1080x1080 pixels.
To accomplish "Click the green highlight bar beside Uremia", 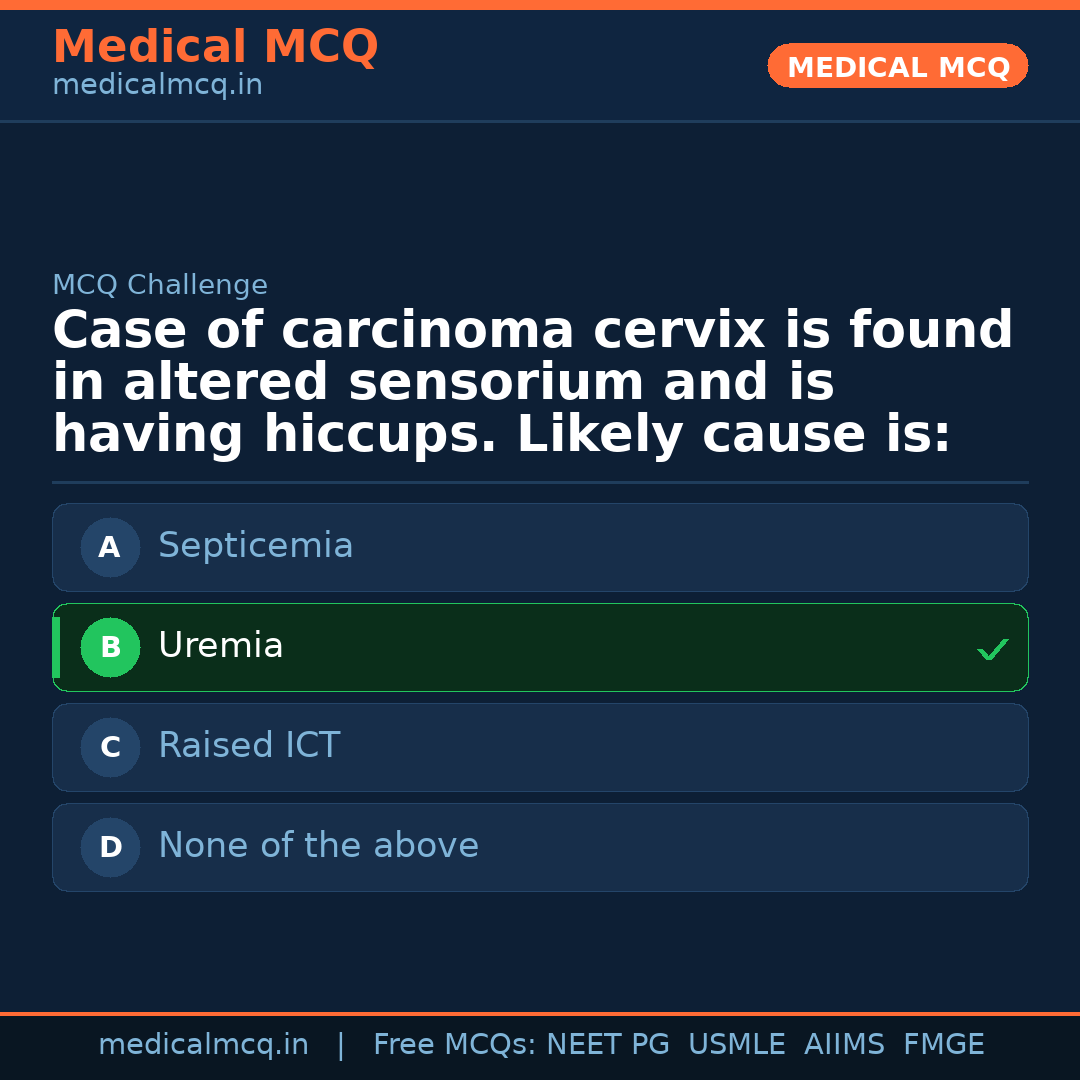I will coord(55,647).
